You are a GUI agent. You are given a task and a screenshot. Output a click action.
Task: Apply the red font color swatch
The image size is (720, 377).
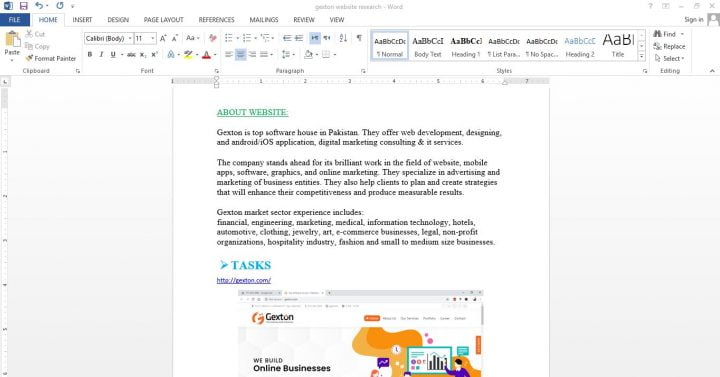(x=206, y=55)
